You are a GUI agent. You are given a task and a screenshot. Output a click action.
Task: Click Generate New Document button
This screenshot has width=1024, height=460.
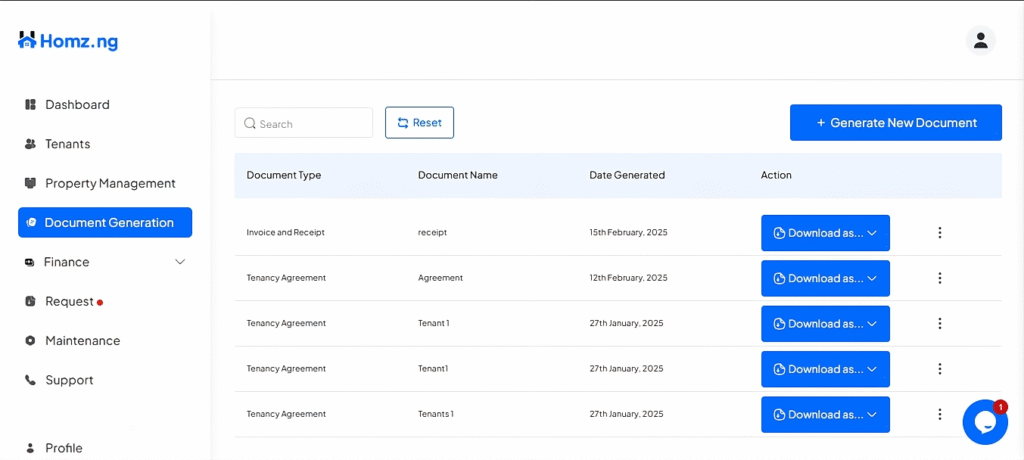tap(896, 123)
